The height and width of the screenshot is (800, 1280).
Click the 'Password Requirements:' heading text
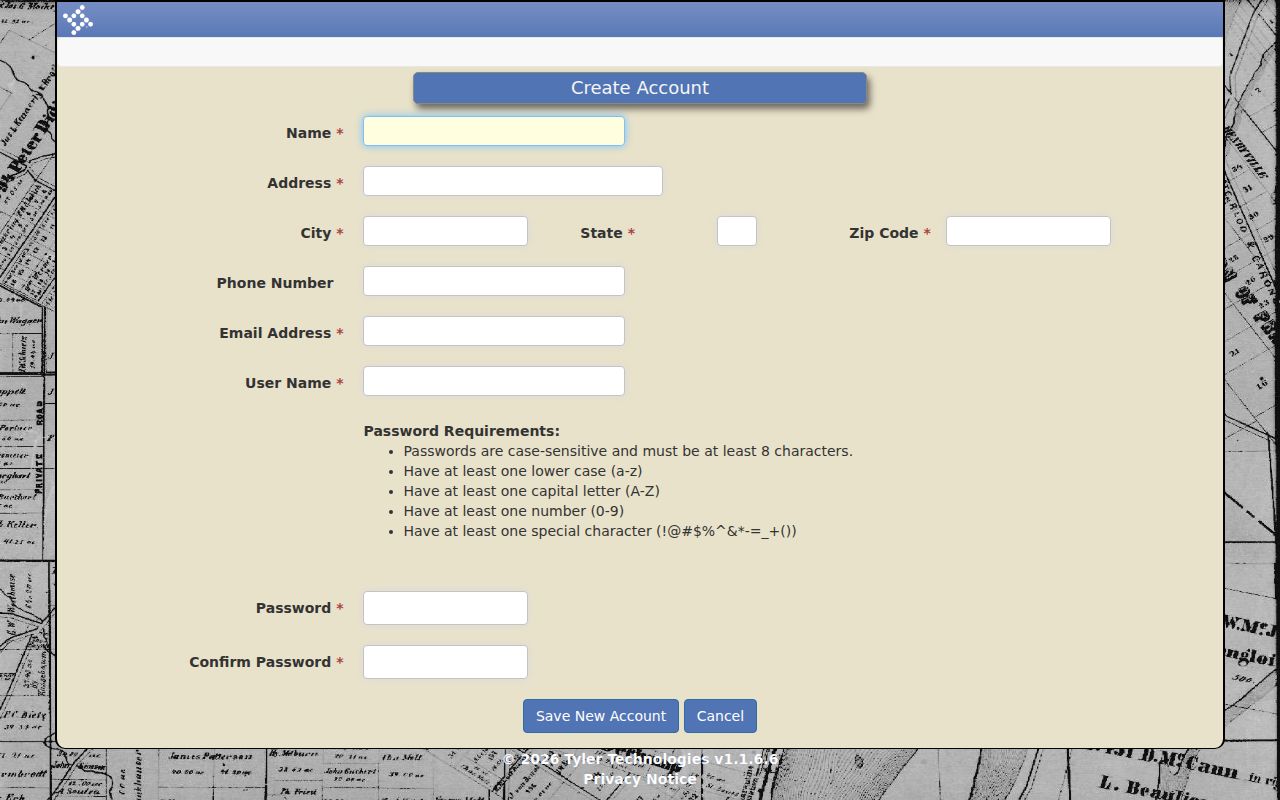coord(462,431)
